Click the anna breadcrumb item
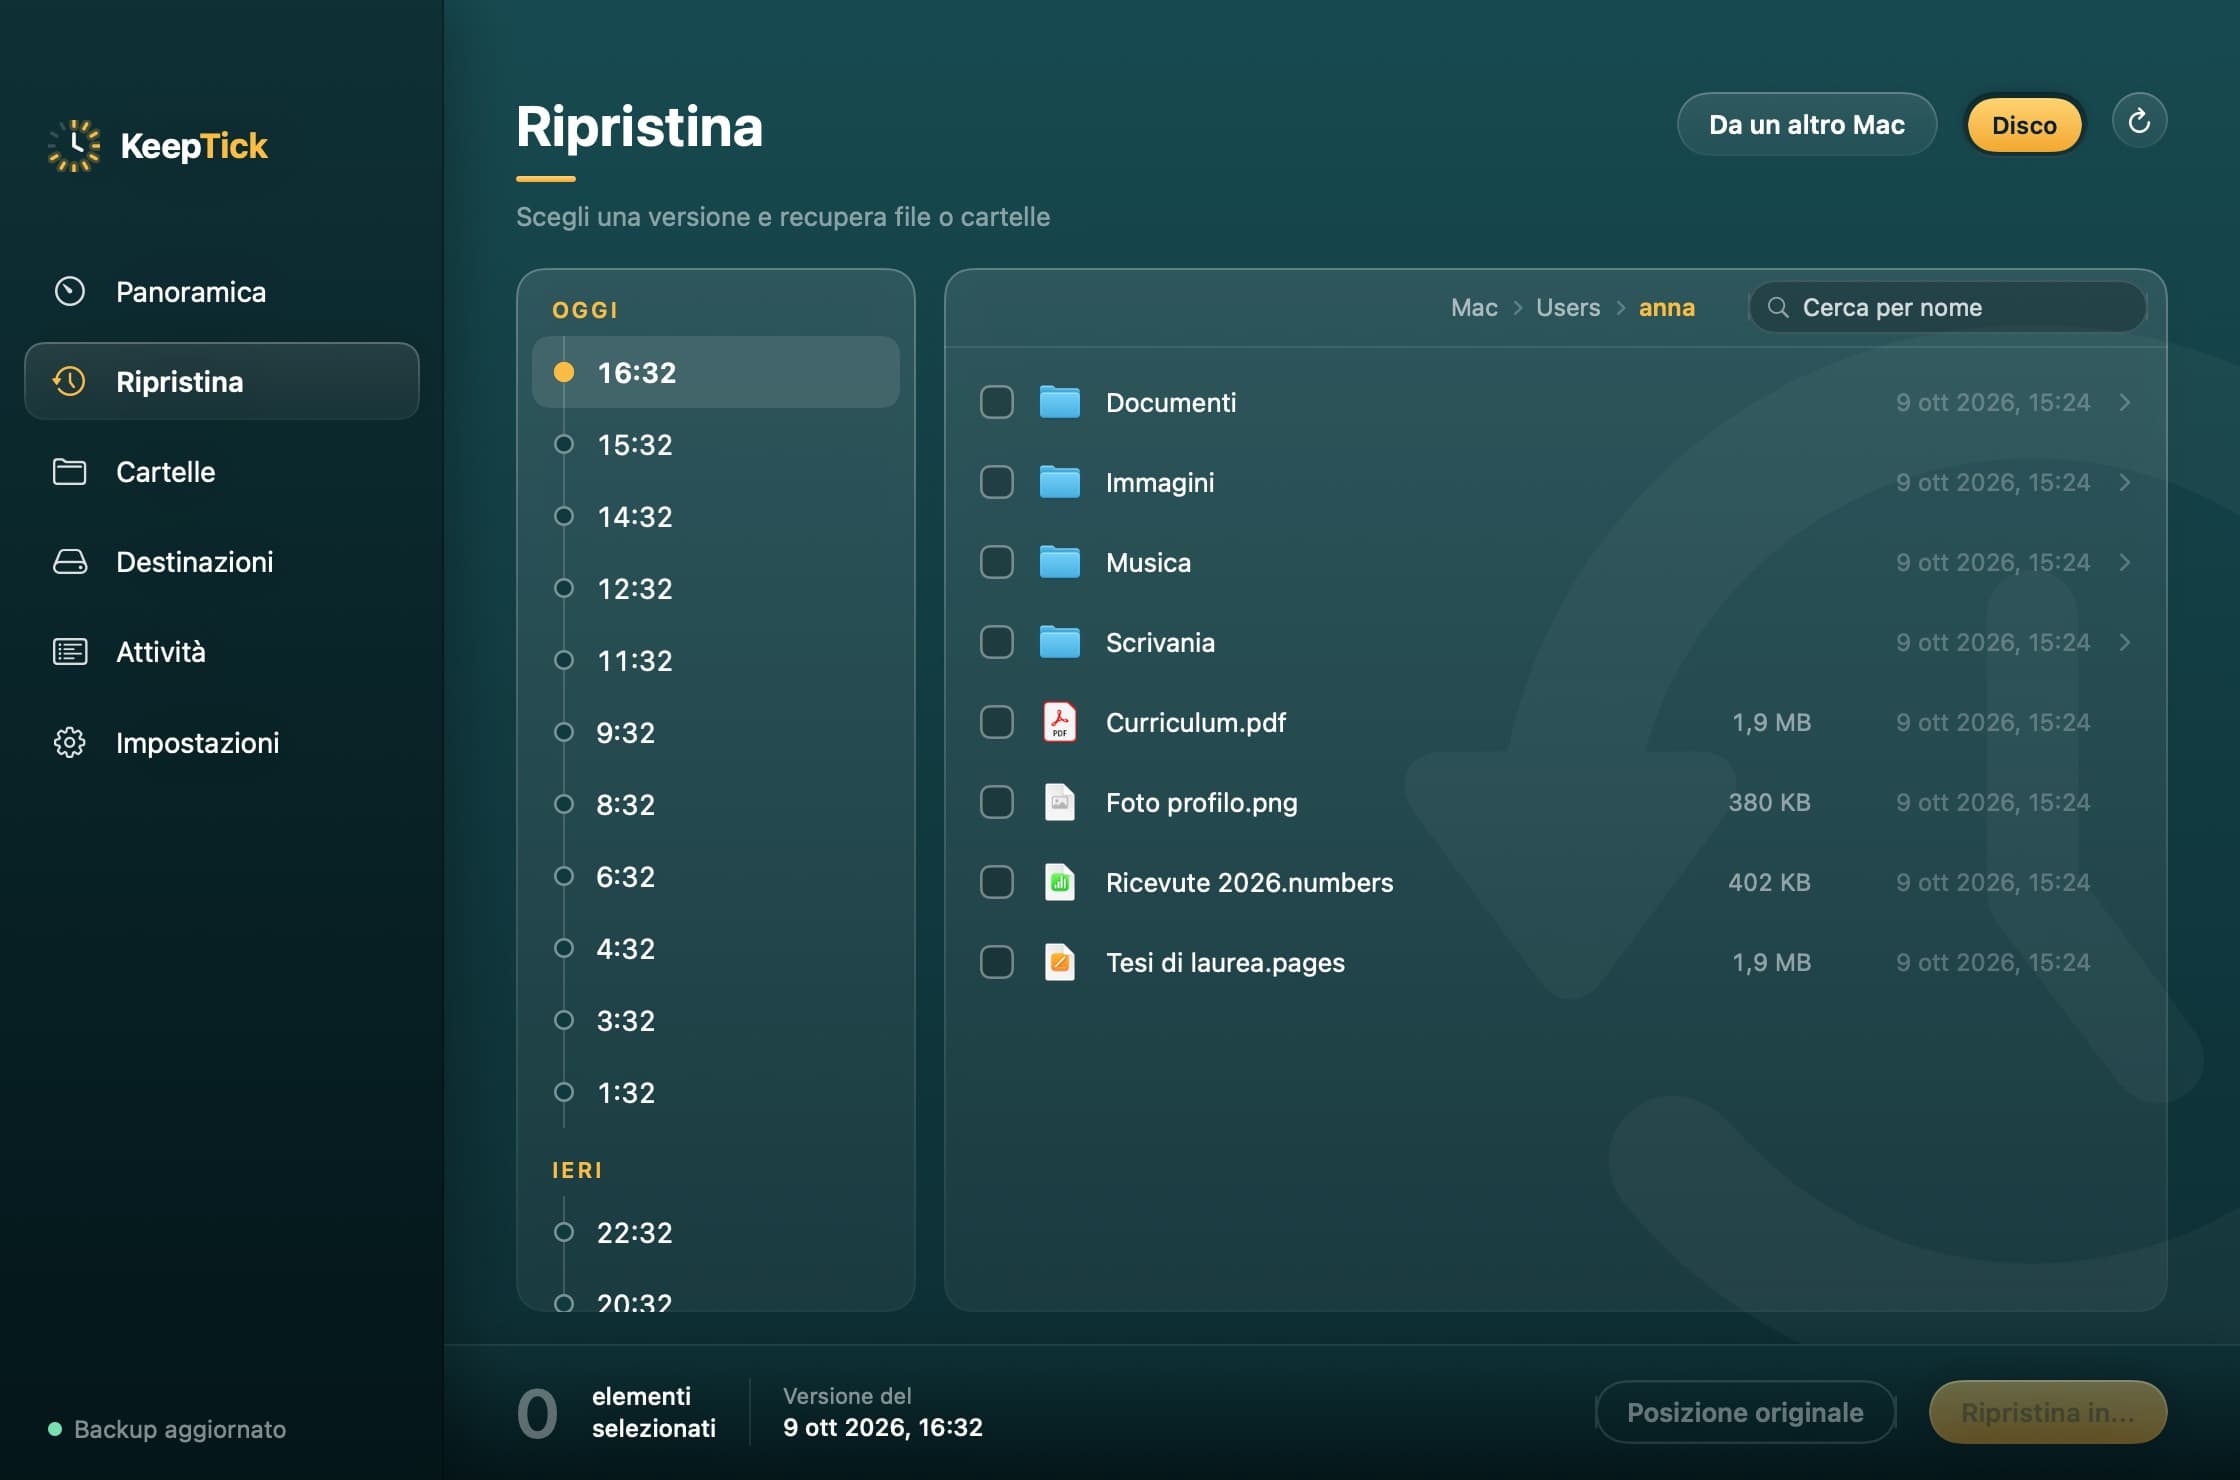 pyautogui.click(x=1666, y=307)
